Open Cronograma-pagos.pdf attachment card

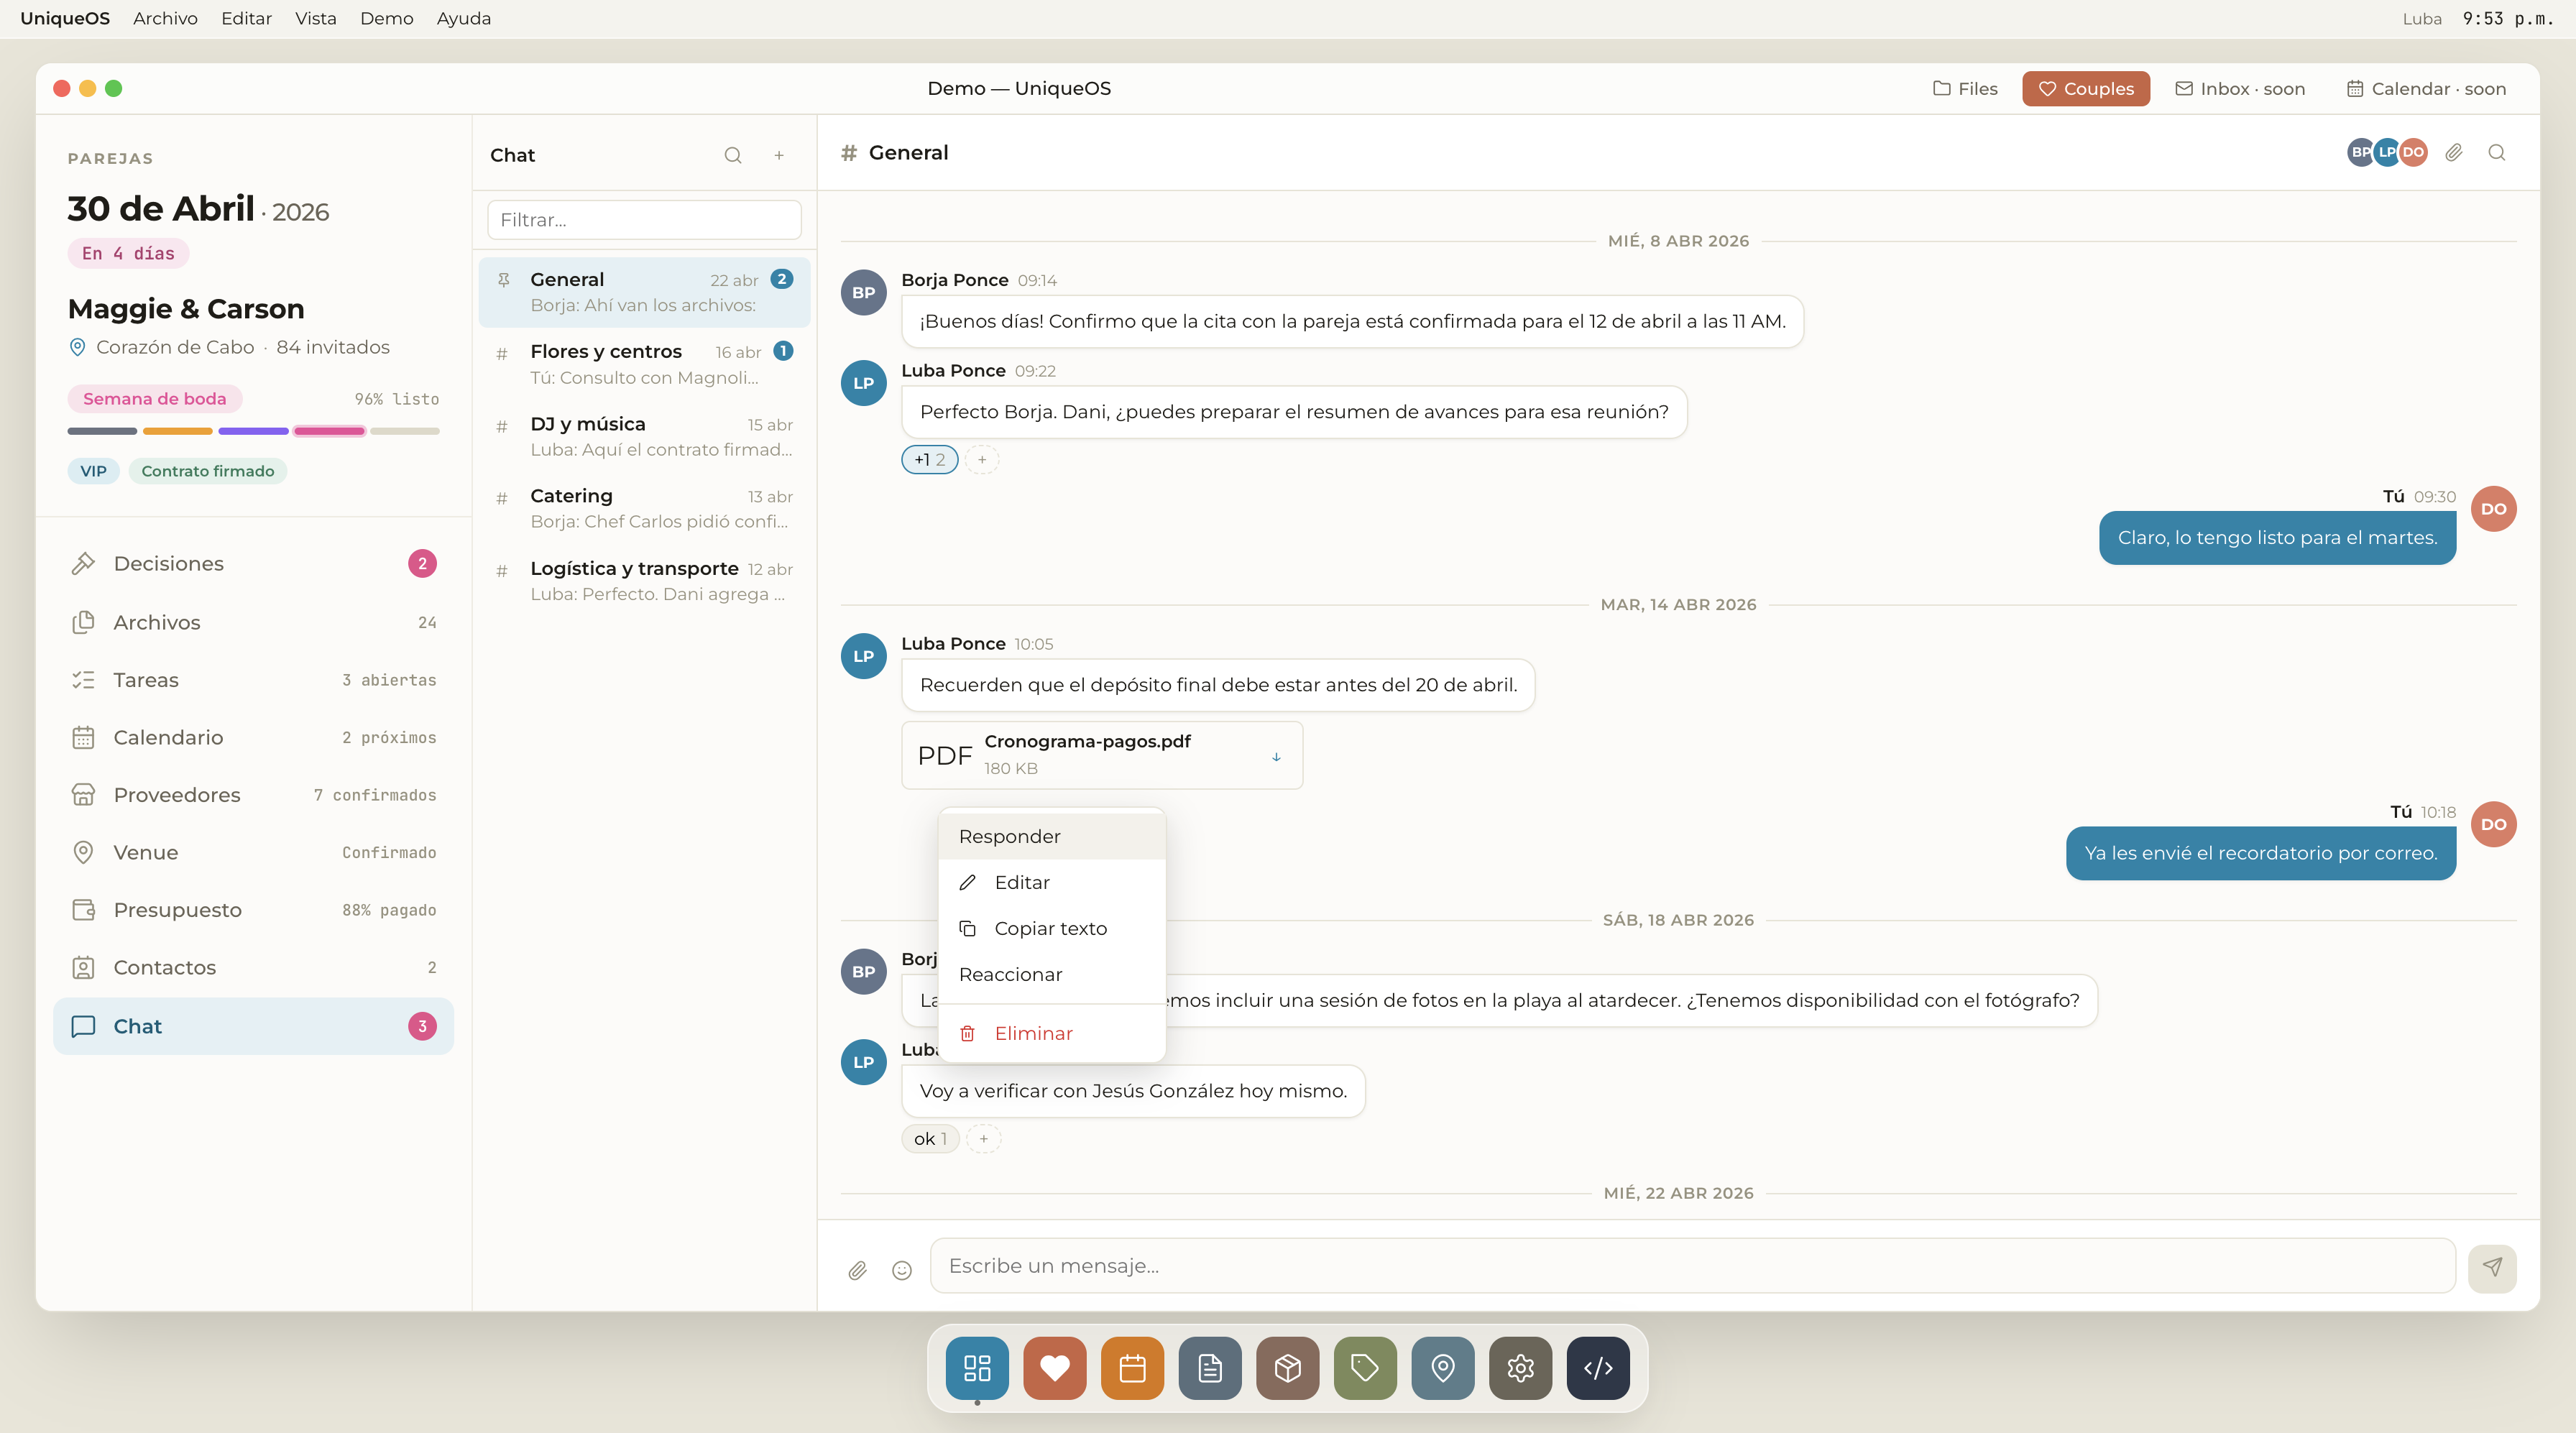tap(1102, 755)
